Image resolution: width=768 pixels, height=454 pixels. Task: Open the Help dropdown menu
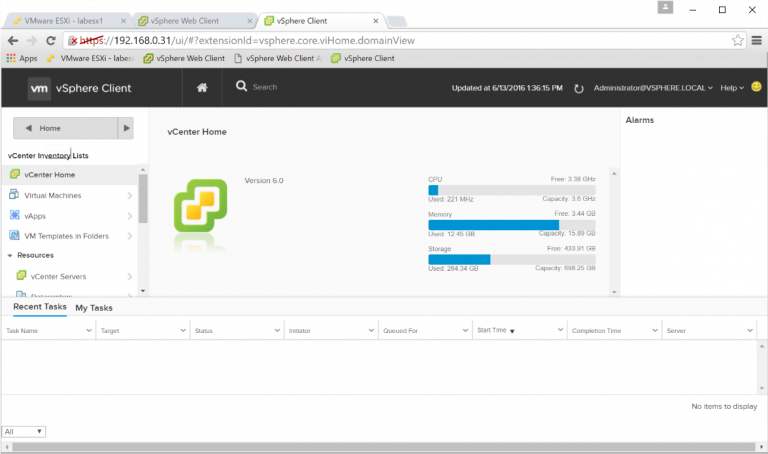[x=732, y=88]
